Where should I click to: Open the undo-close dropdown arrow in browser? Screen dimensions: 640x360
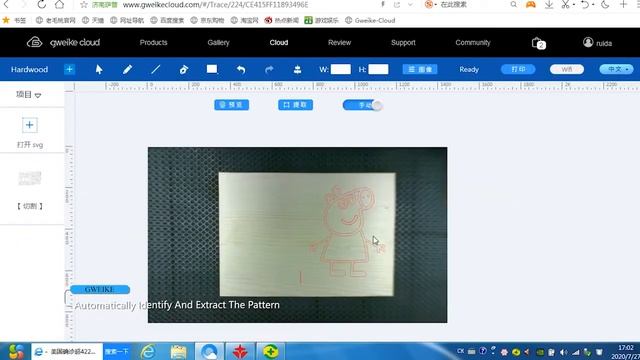pyautogui.click(x=593, y=5)
